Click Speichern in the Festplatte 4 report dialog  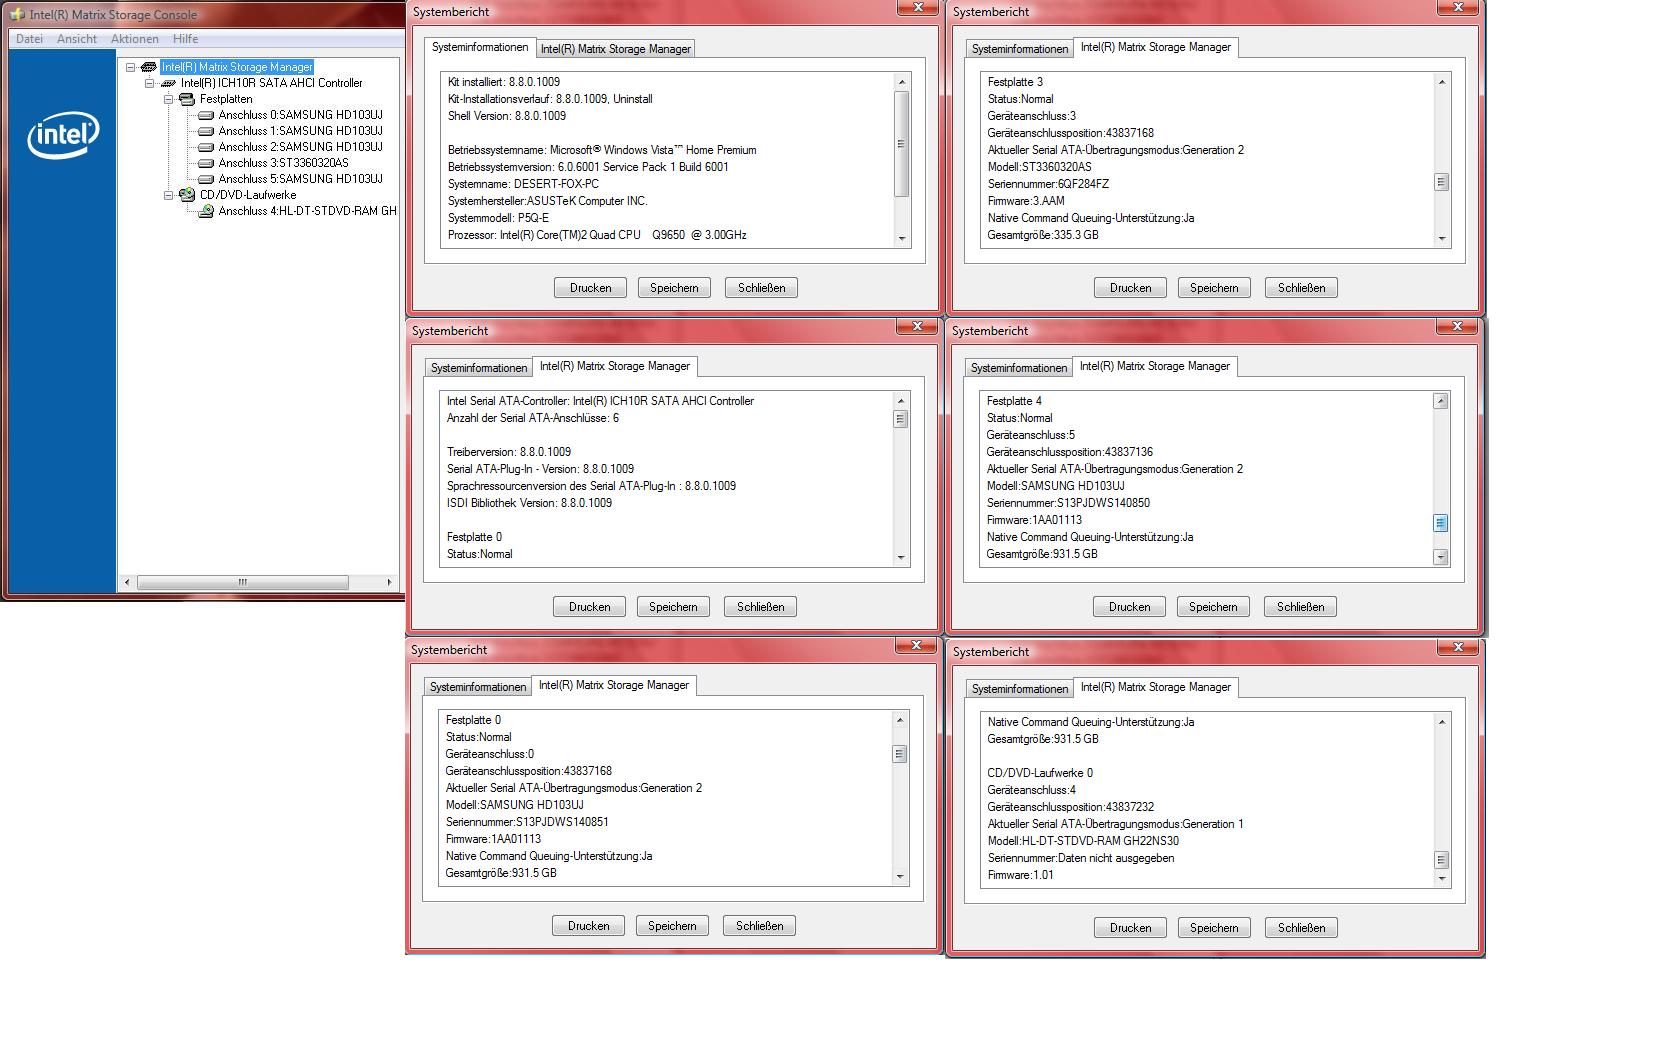click(x=1213, y=607)
